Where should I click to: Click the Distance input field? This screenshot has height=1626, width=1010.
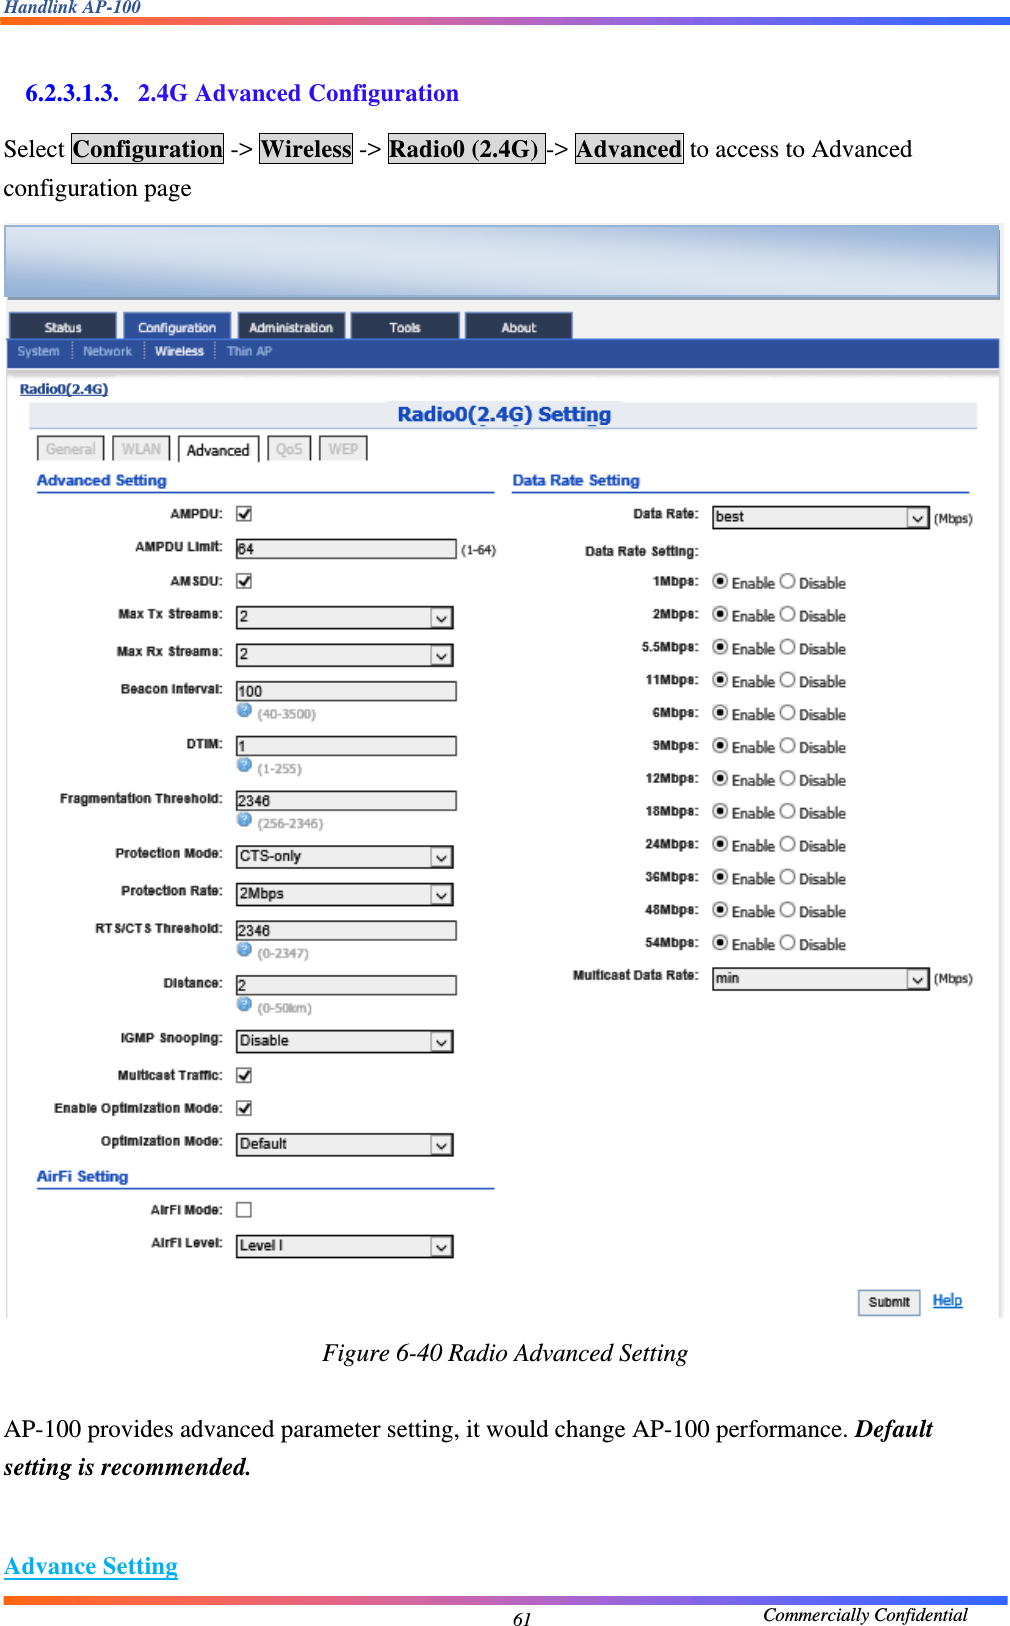click(x=346, y=985)
